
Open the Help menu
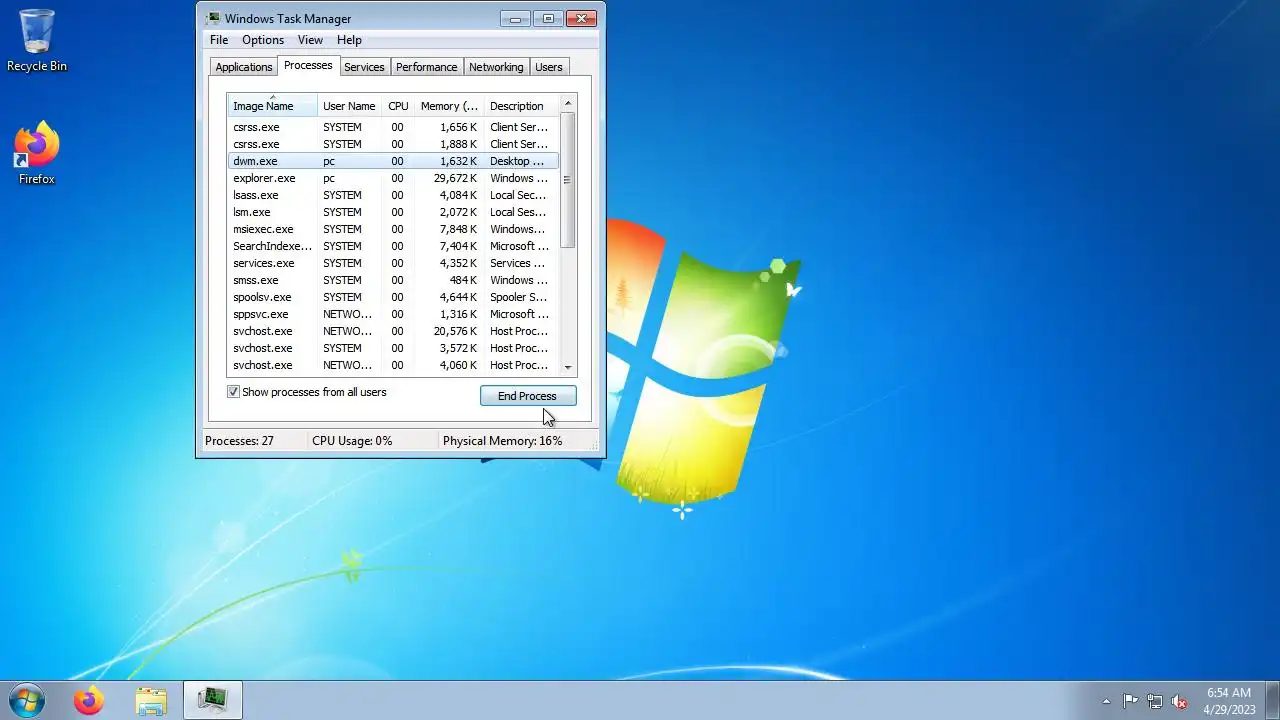click(349, 40)
